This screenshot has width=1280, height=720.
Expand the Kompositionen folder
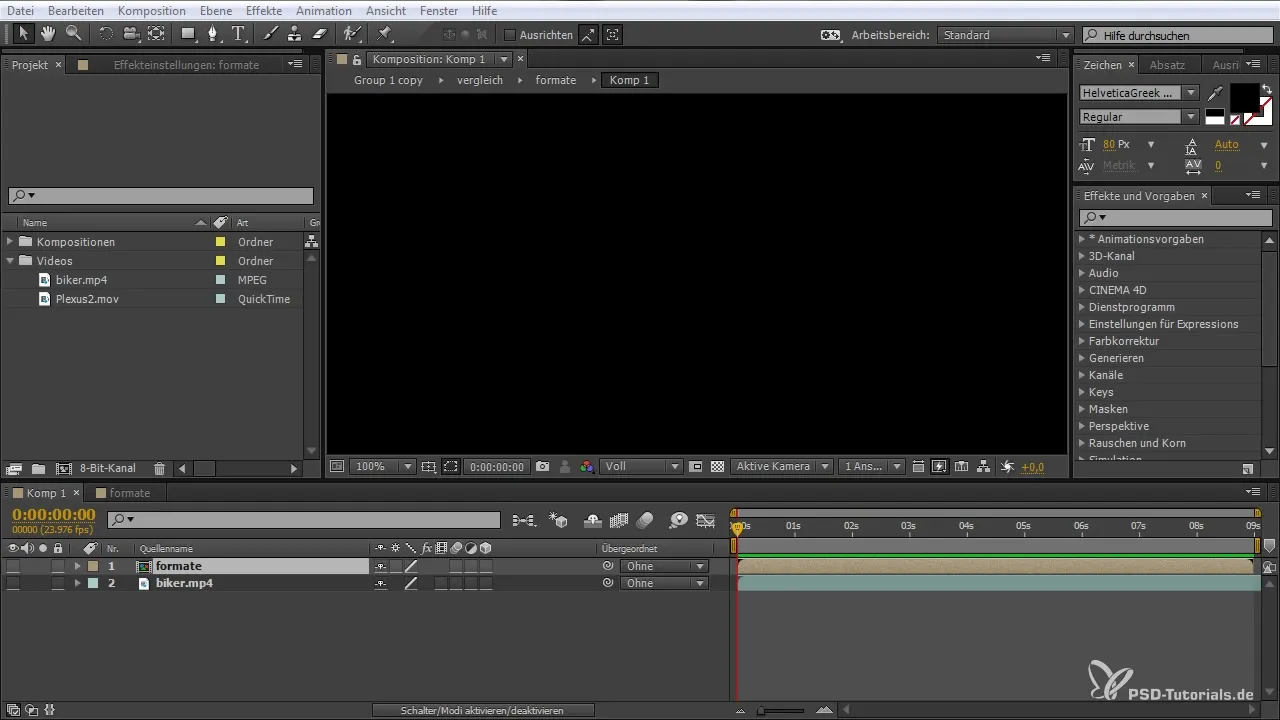tap(10, 242)
